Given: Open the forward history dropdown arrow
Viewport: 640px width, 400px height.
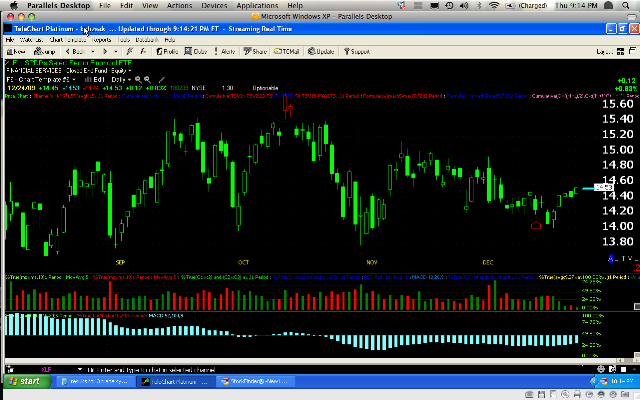Looking at the screenshot, I should (116, 51).
